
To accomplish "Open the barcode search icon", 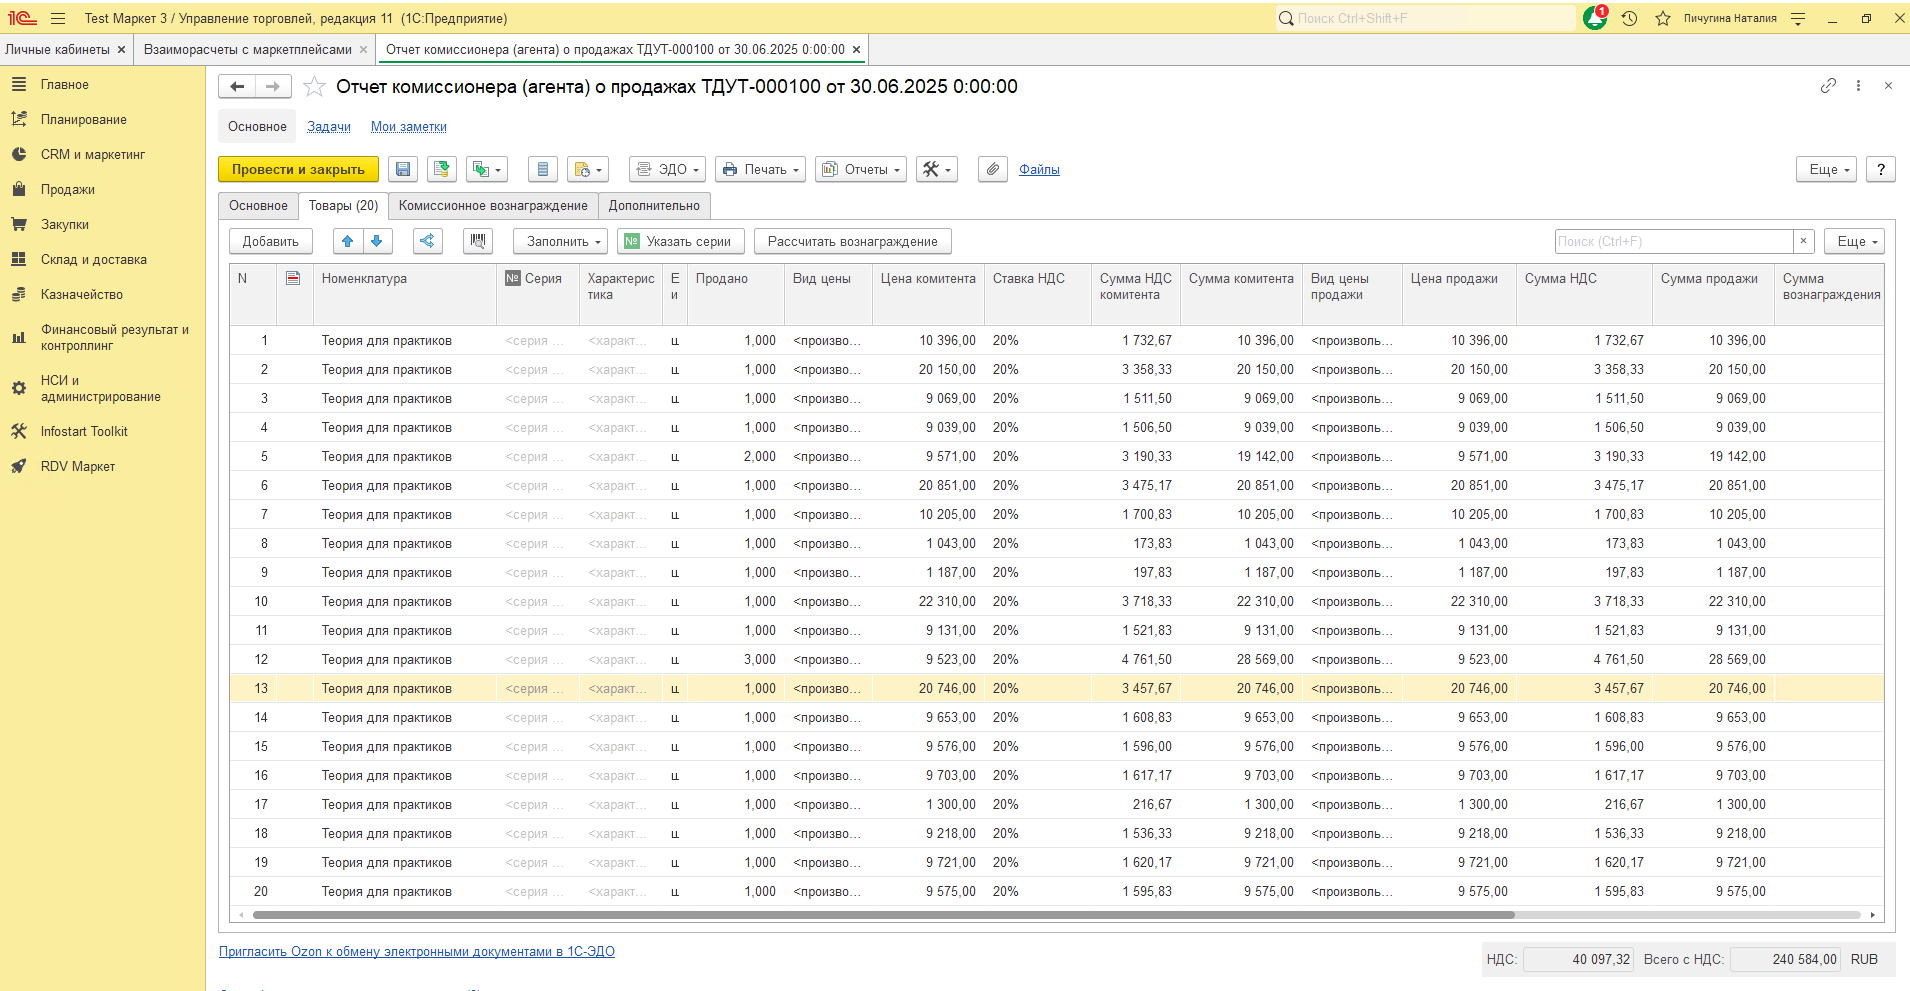I will click(478, 241).
